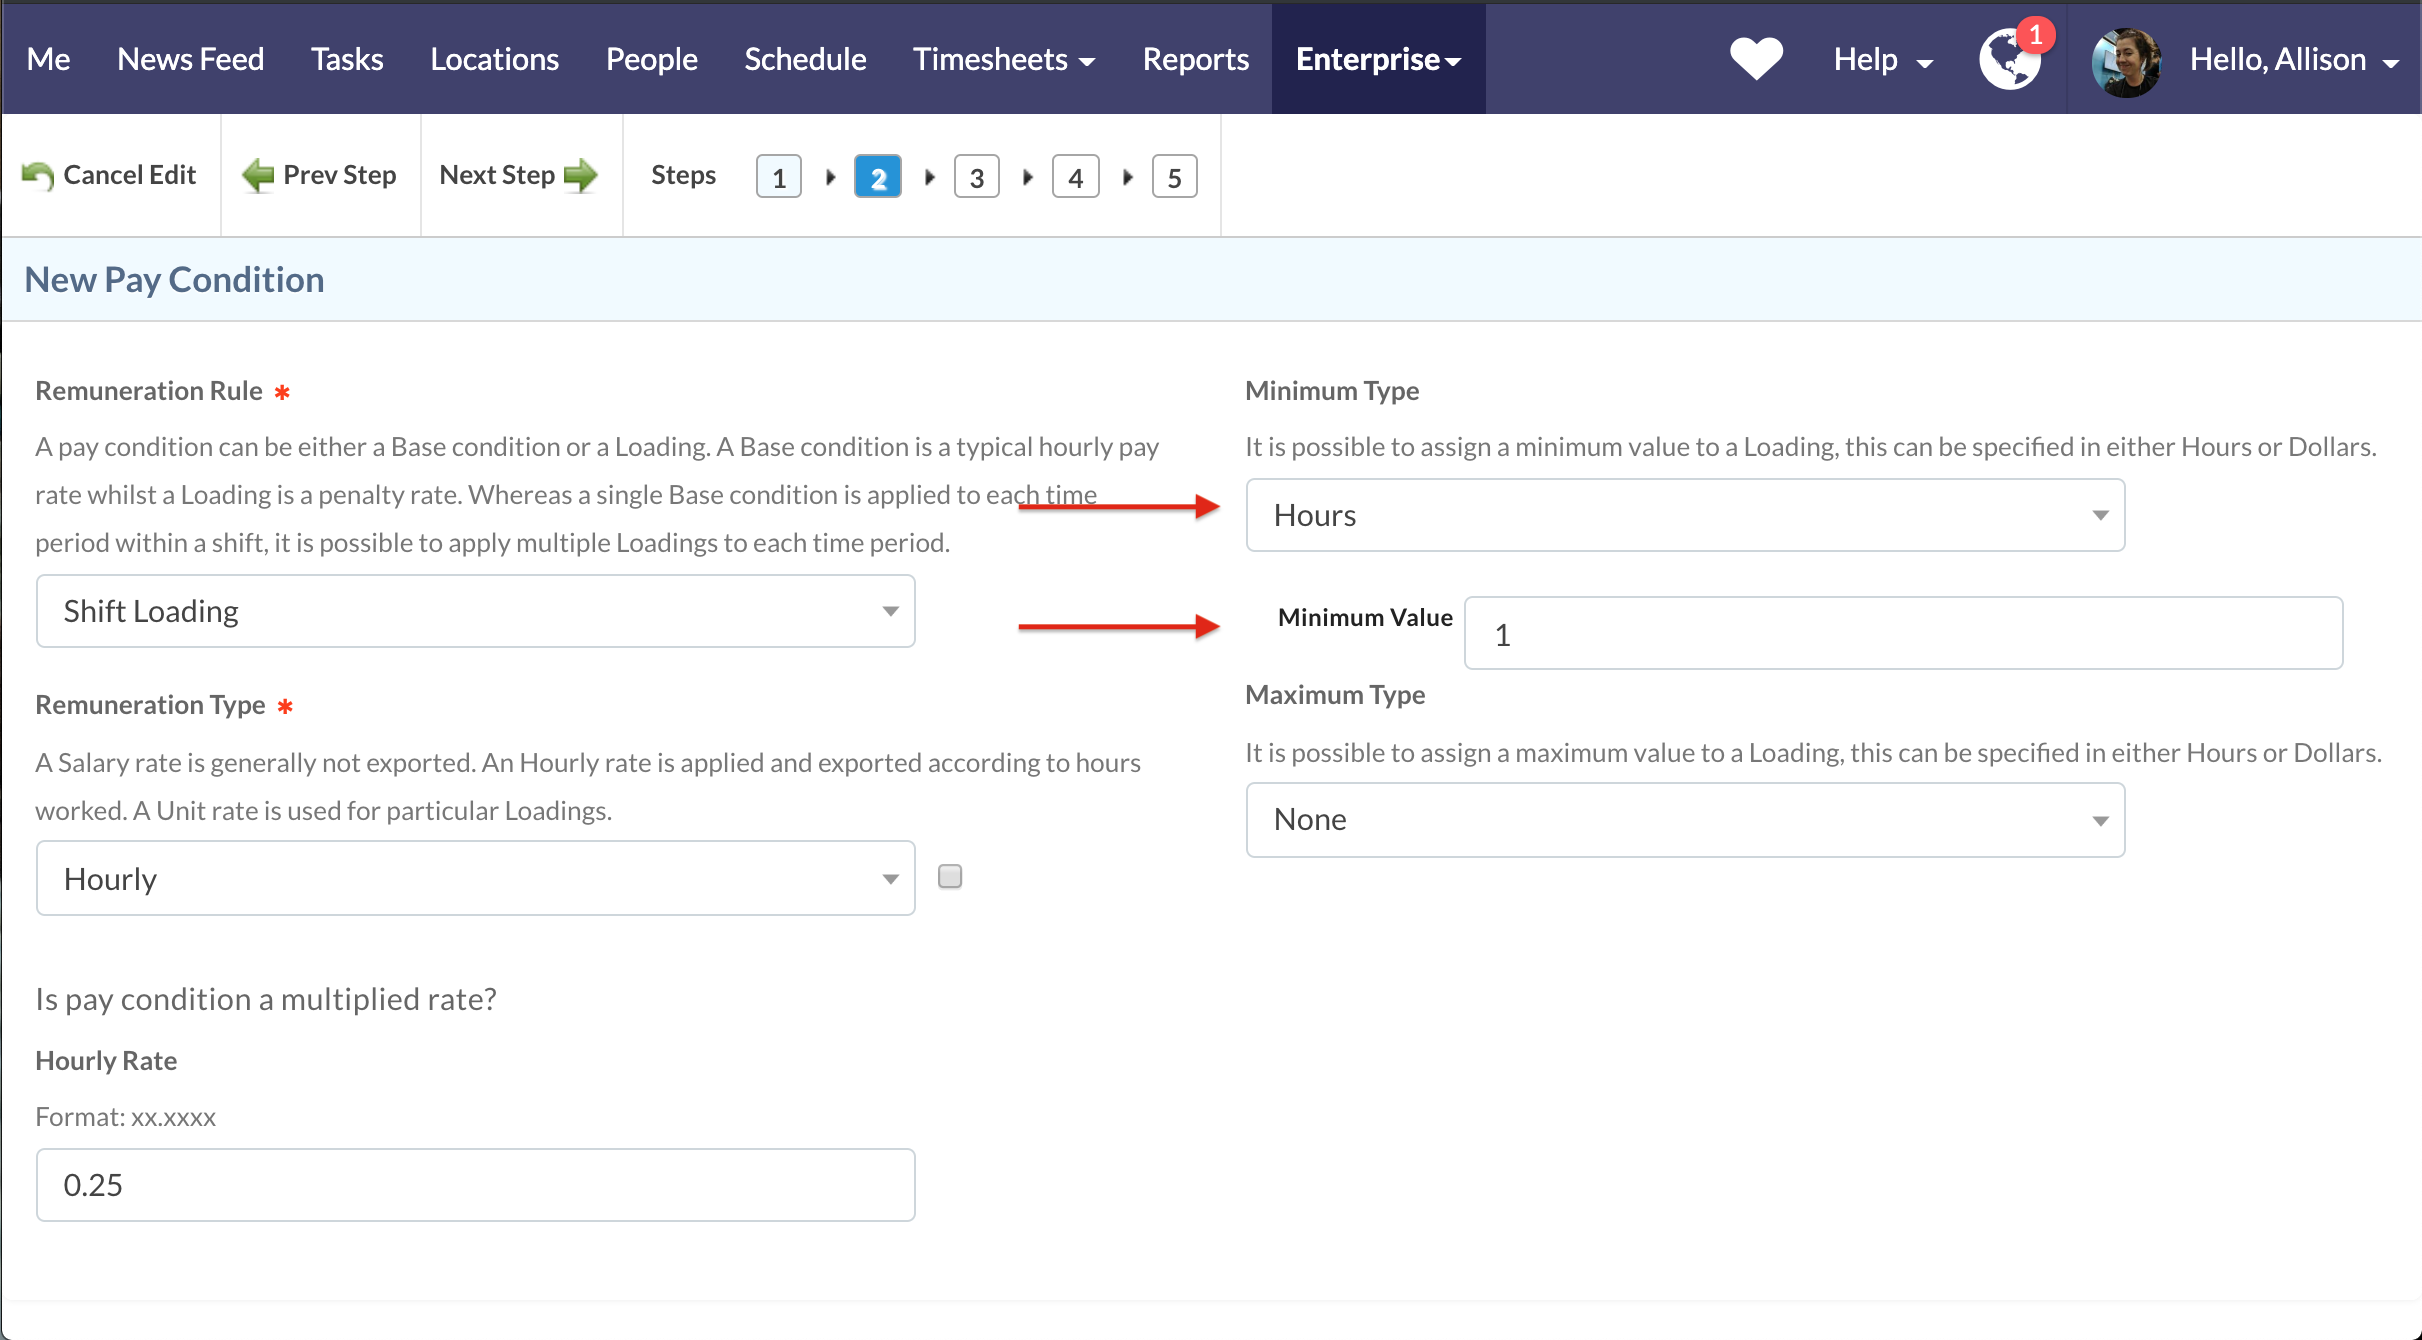Select step 3 in the wizard
Viewport: 2422px width, 1340px height.
[976, 177]
